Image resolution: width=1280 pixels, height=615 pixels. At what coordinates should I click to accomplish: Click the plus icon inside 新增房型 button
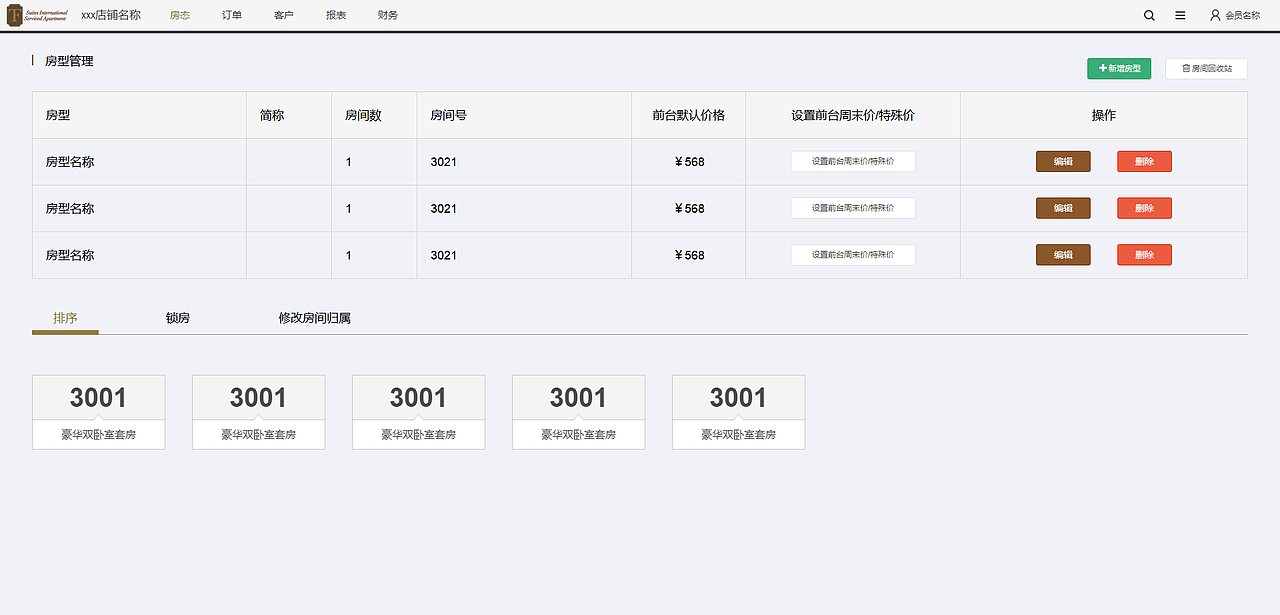[x=1101, y=68]
